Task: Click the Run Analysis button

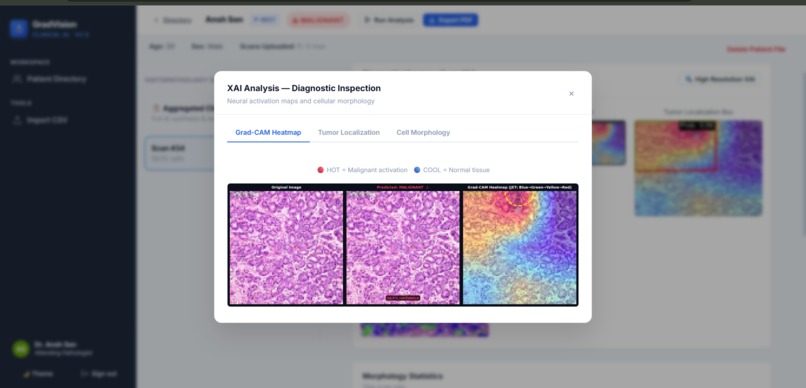Action: [389, 20]
